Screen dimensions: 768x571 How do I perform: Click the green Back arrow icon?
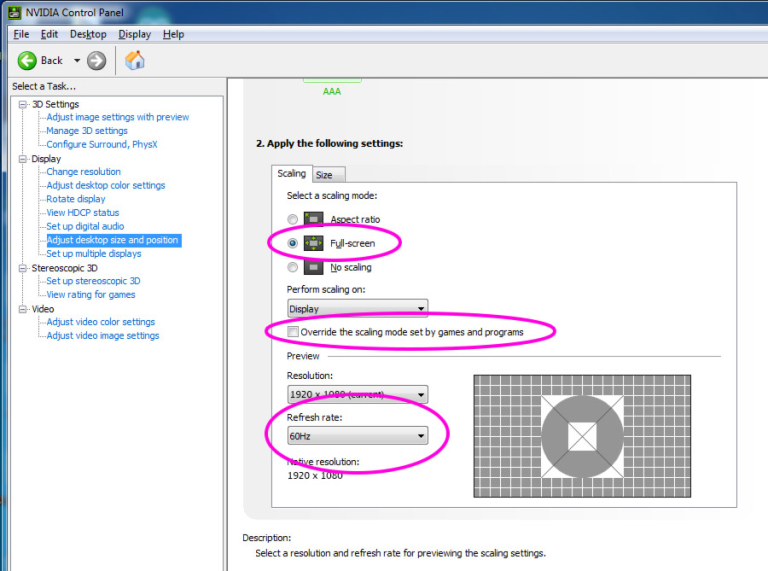pos(27,61)
